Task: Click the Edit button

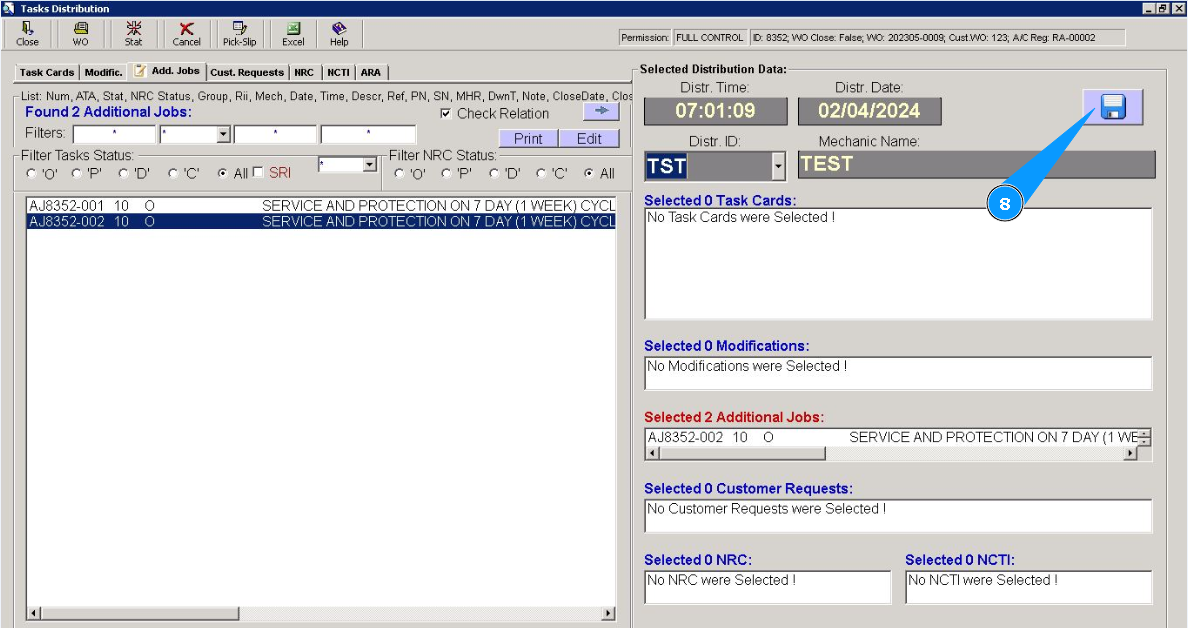Action: (x=589, y=139)
